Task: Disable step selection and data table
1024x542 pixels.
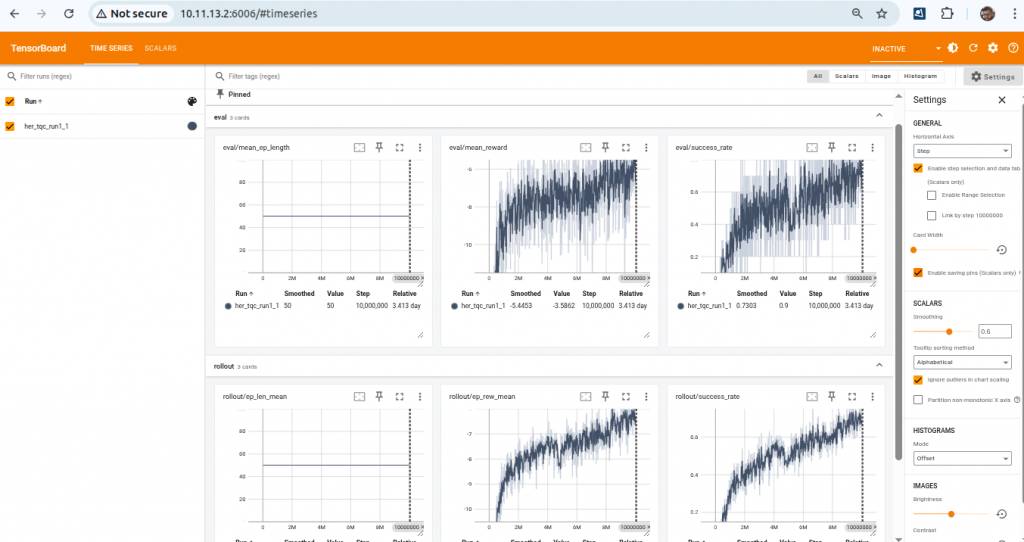Action: point(918,168)
